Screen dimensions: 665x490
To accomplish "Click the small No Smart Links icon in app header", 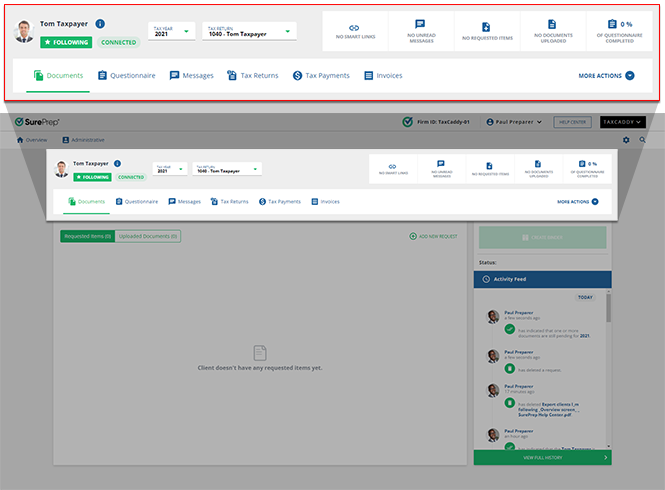I will coord(392,166).
